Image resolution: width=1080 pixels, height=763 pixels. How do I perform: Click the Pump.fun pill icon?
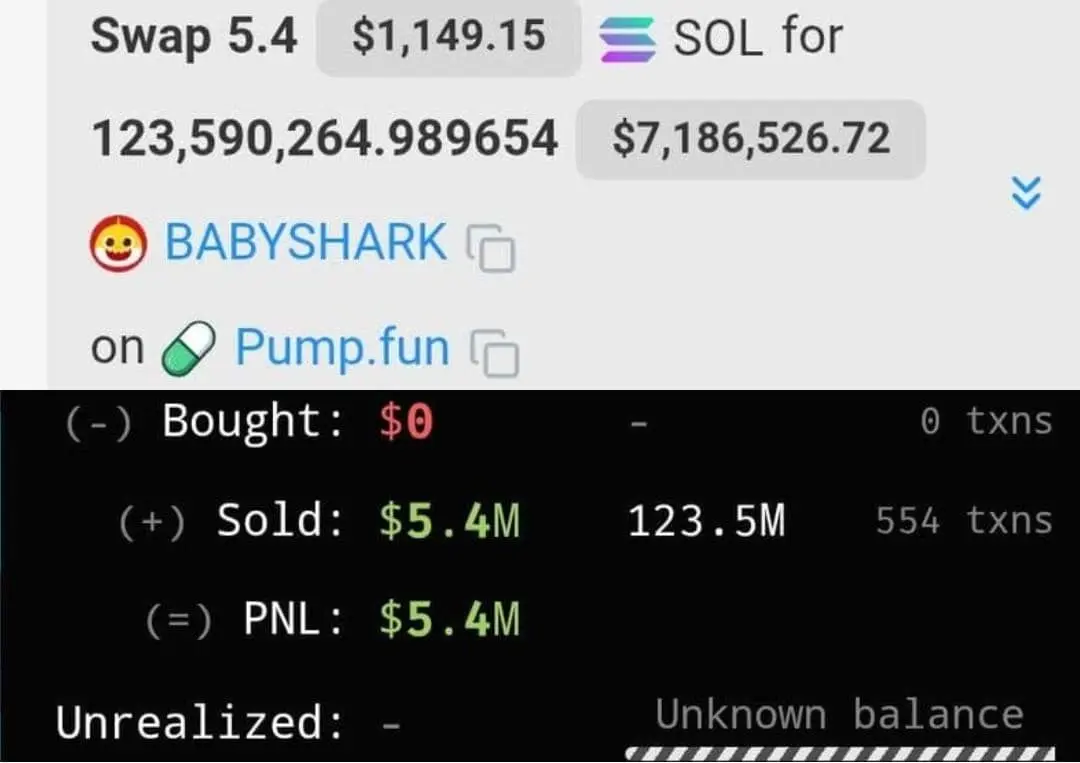tap(188, 348)
